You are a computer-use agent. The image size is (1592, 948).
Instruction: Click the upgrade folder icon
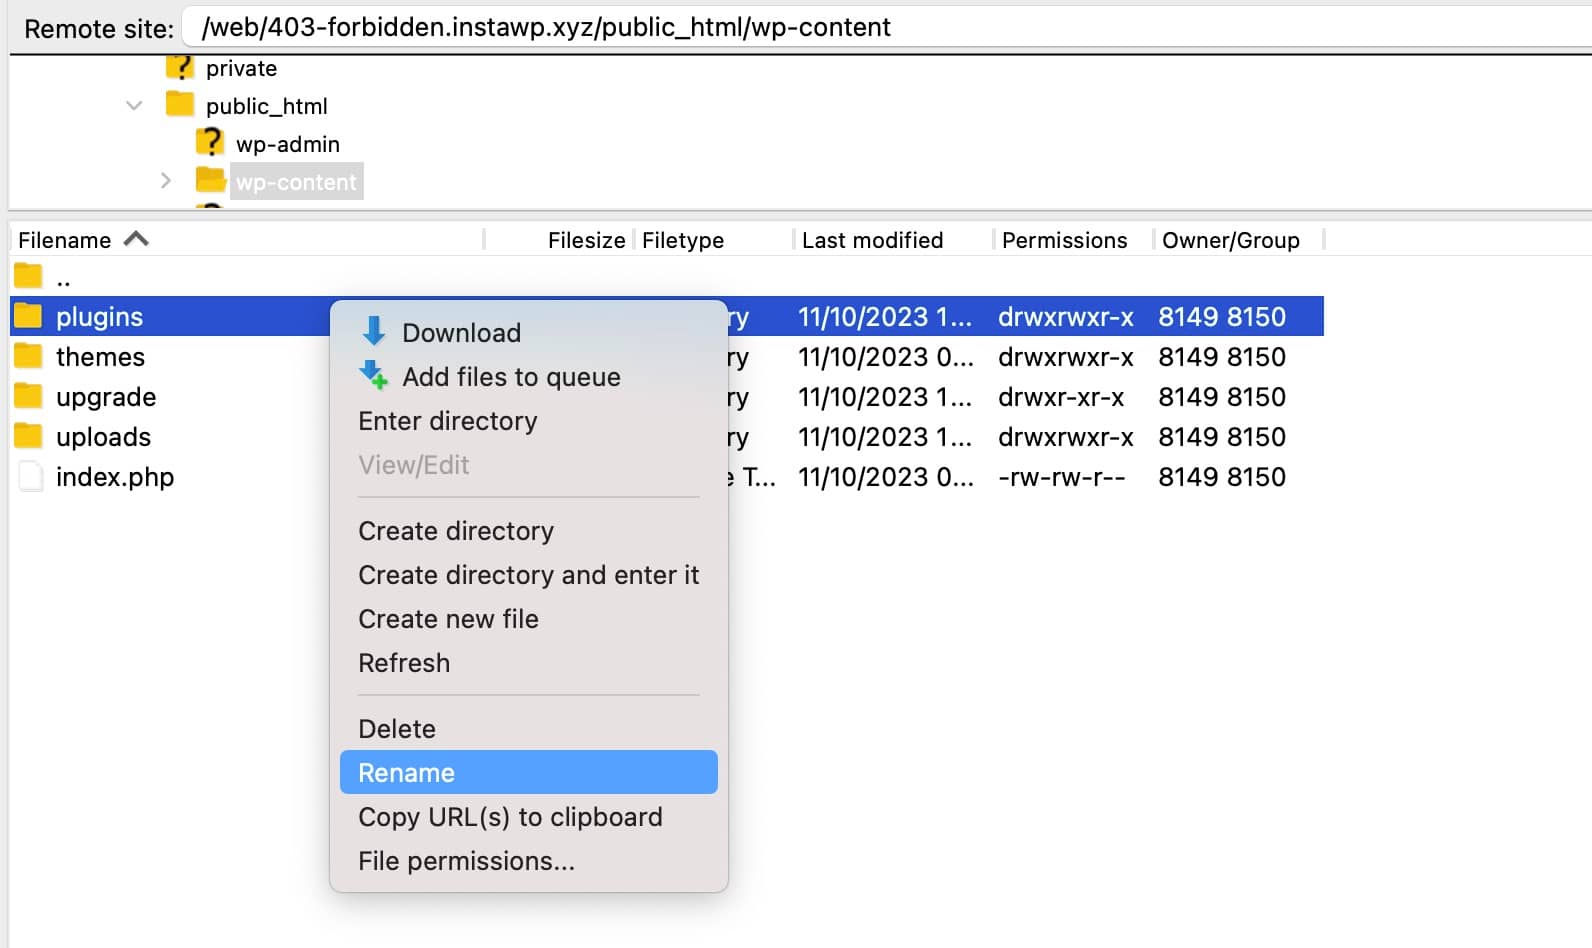pos(29,397)
